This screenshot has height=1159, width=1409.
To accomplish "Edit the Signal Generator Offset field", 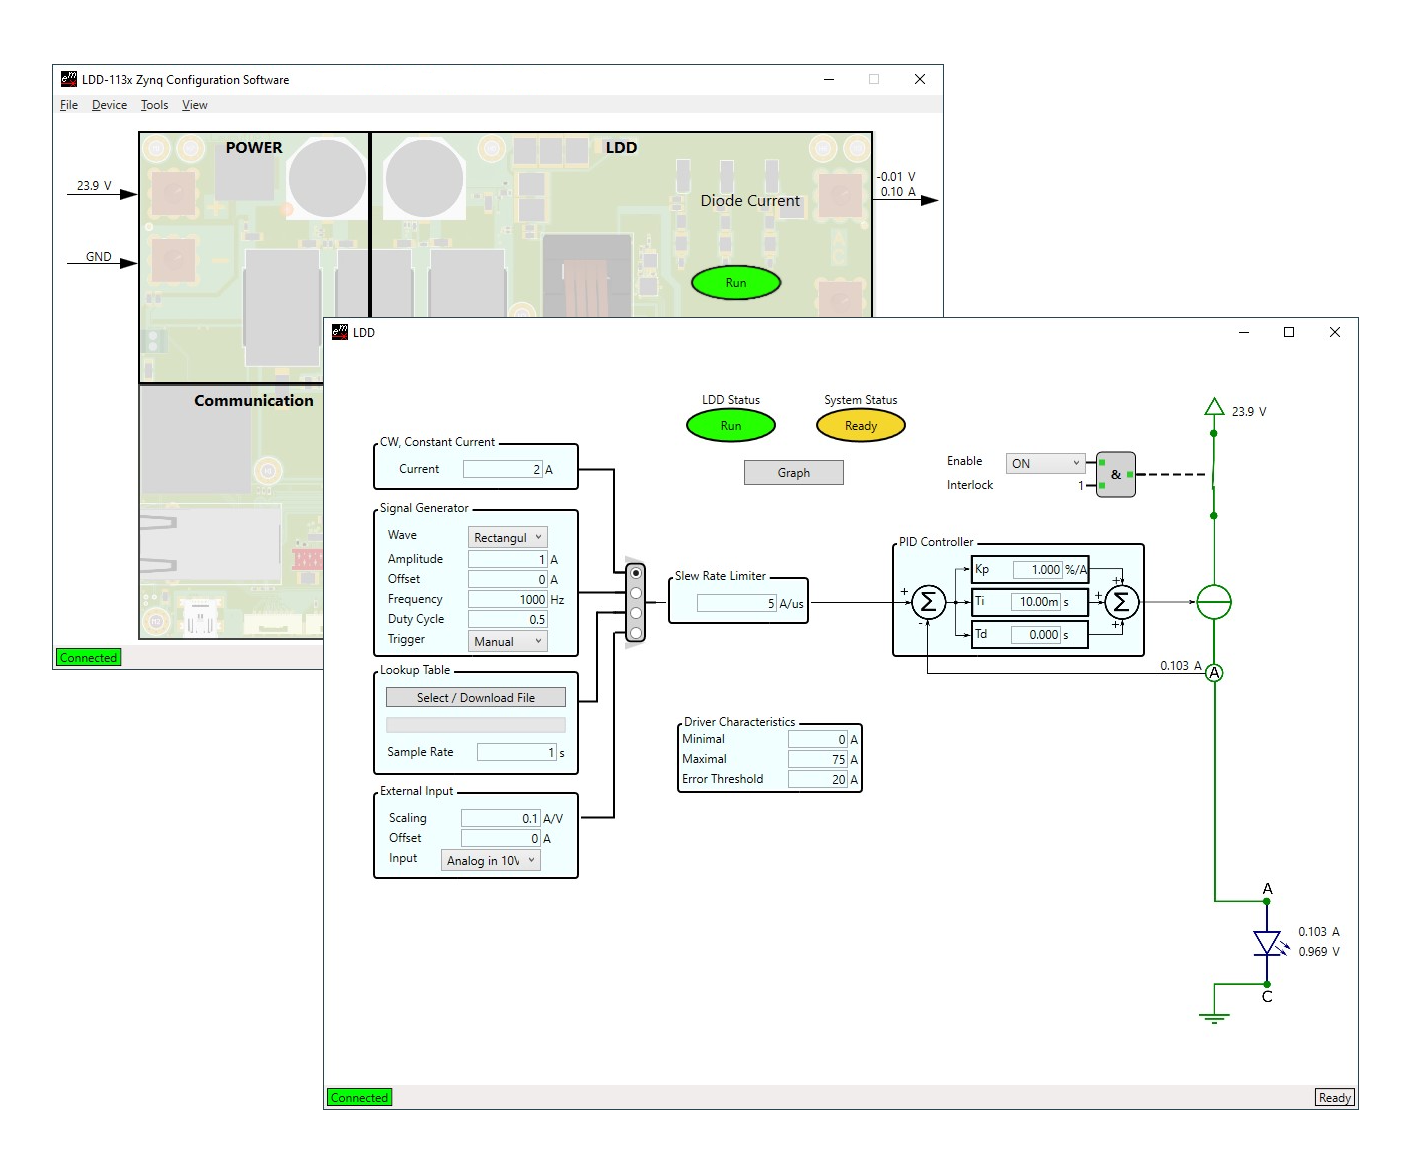I will 508,579.
